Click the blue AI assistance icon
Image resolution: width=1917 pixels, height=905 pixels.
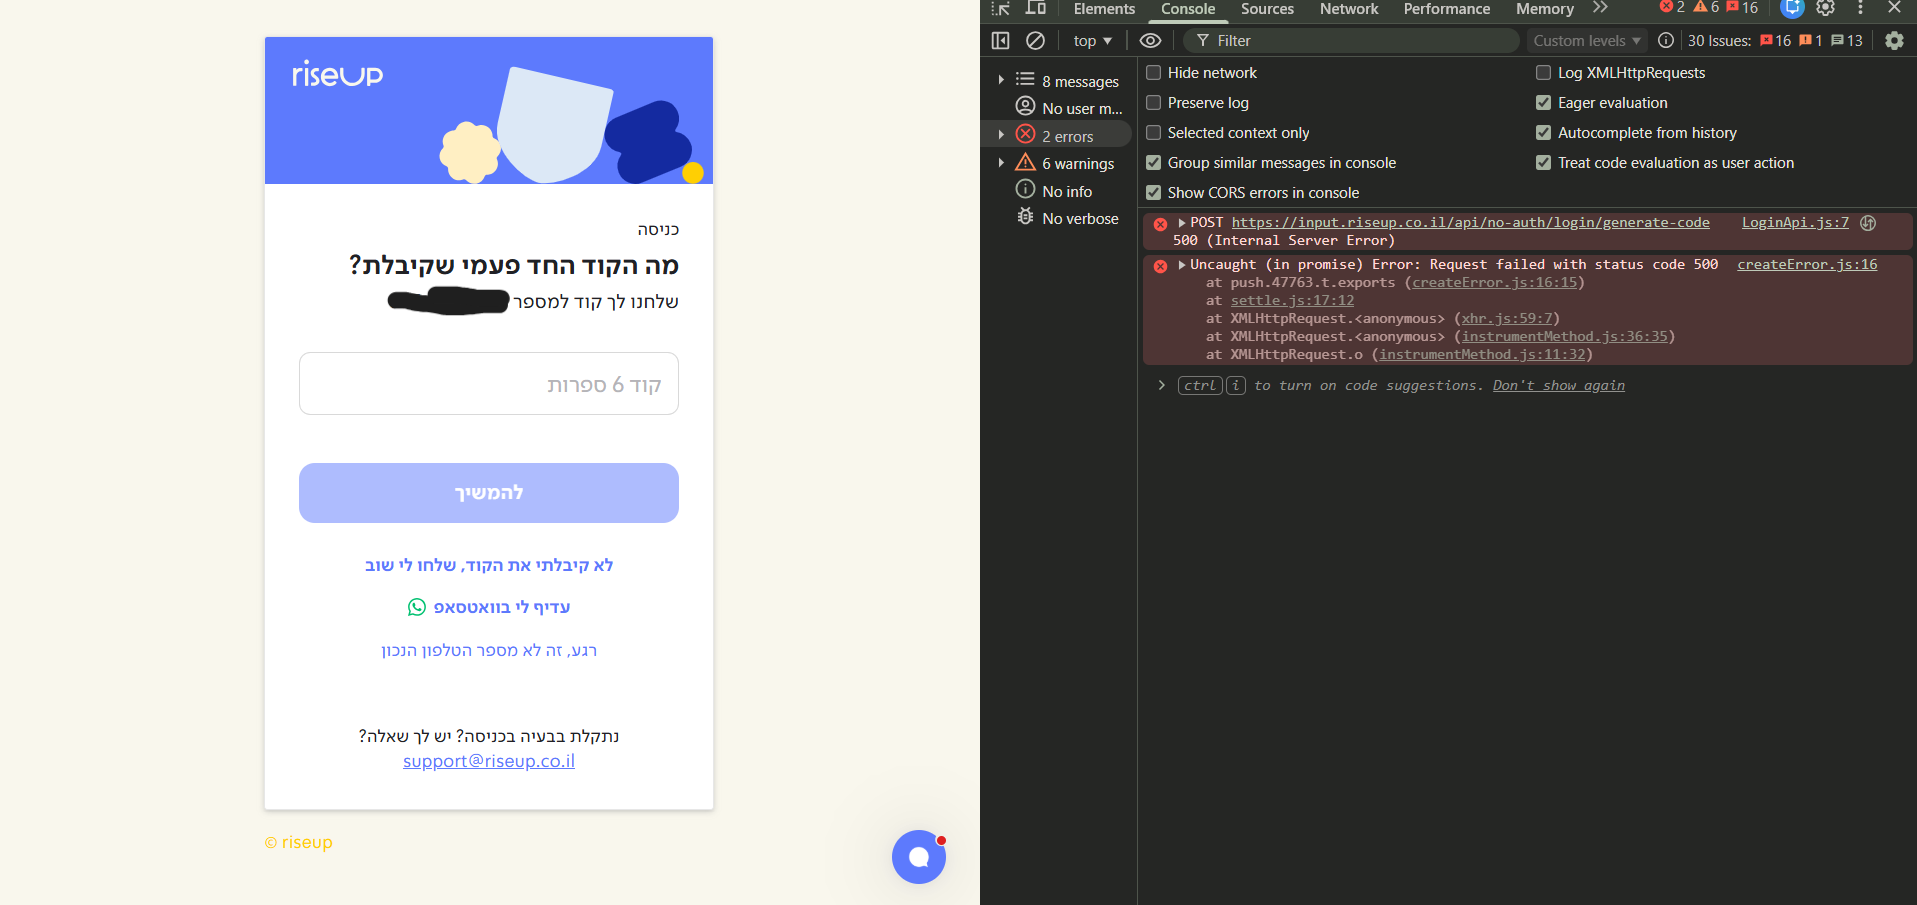(1792, 8)
